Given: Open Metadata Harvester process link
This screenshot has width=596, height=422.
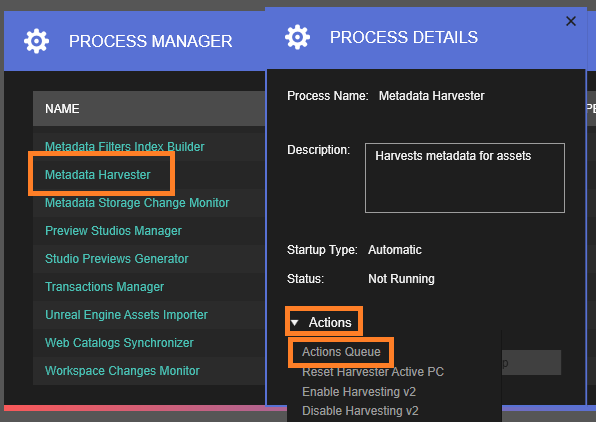Looking at the screenshot, I should point(98,175).
